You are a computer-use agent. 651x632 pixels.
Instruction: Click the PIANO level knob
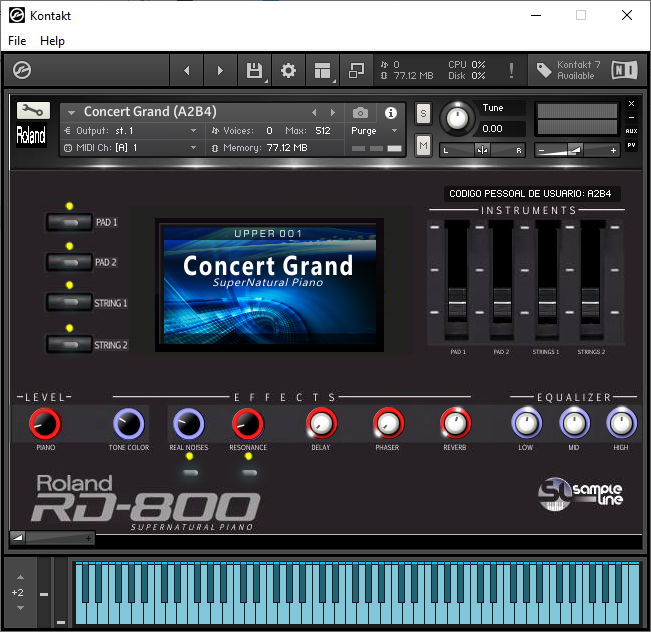pyautogui.click(x=45, y=424)
